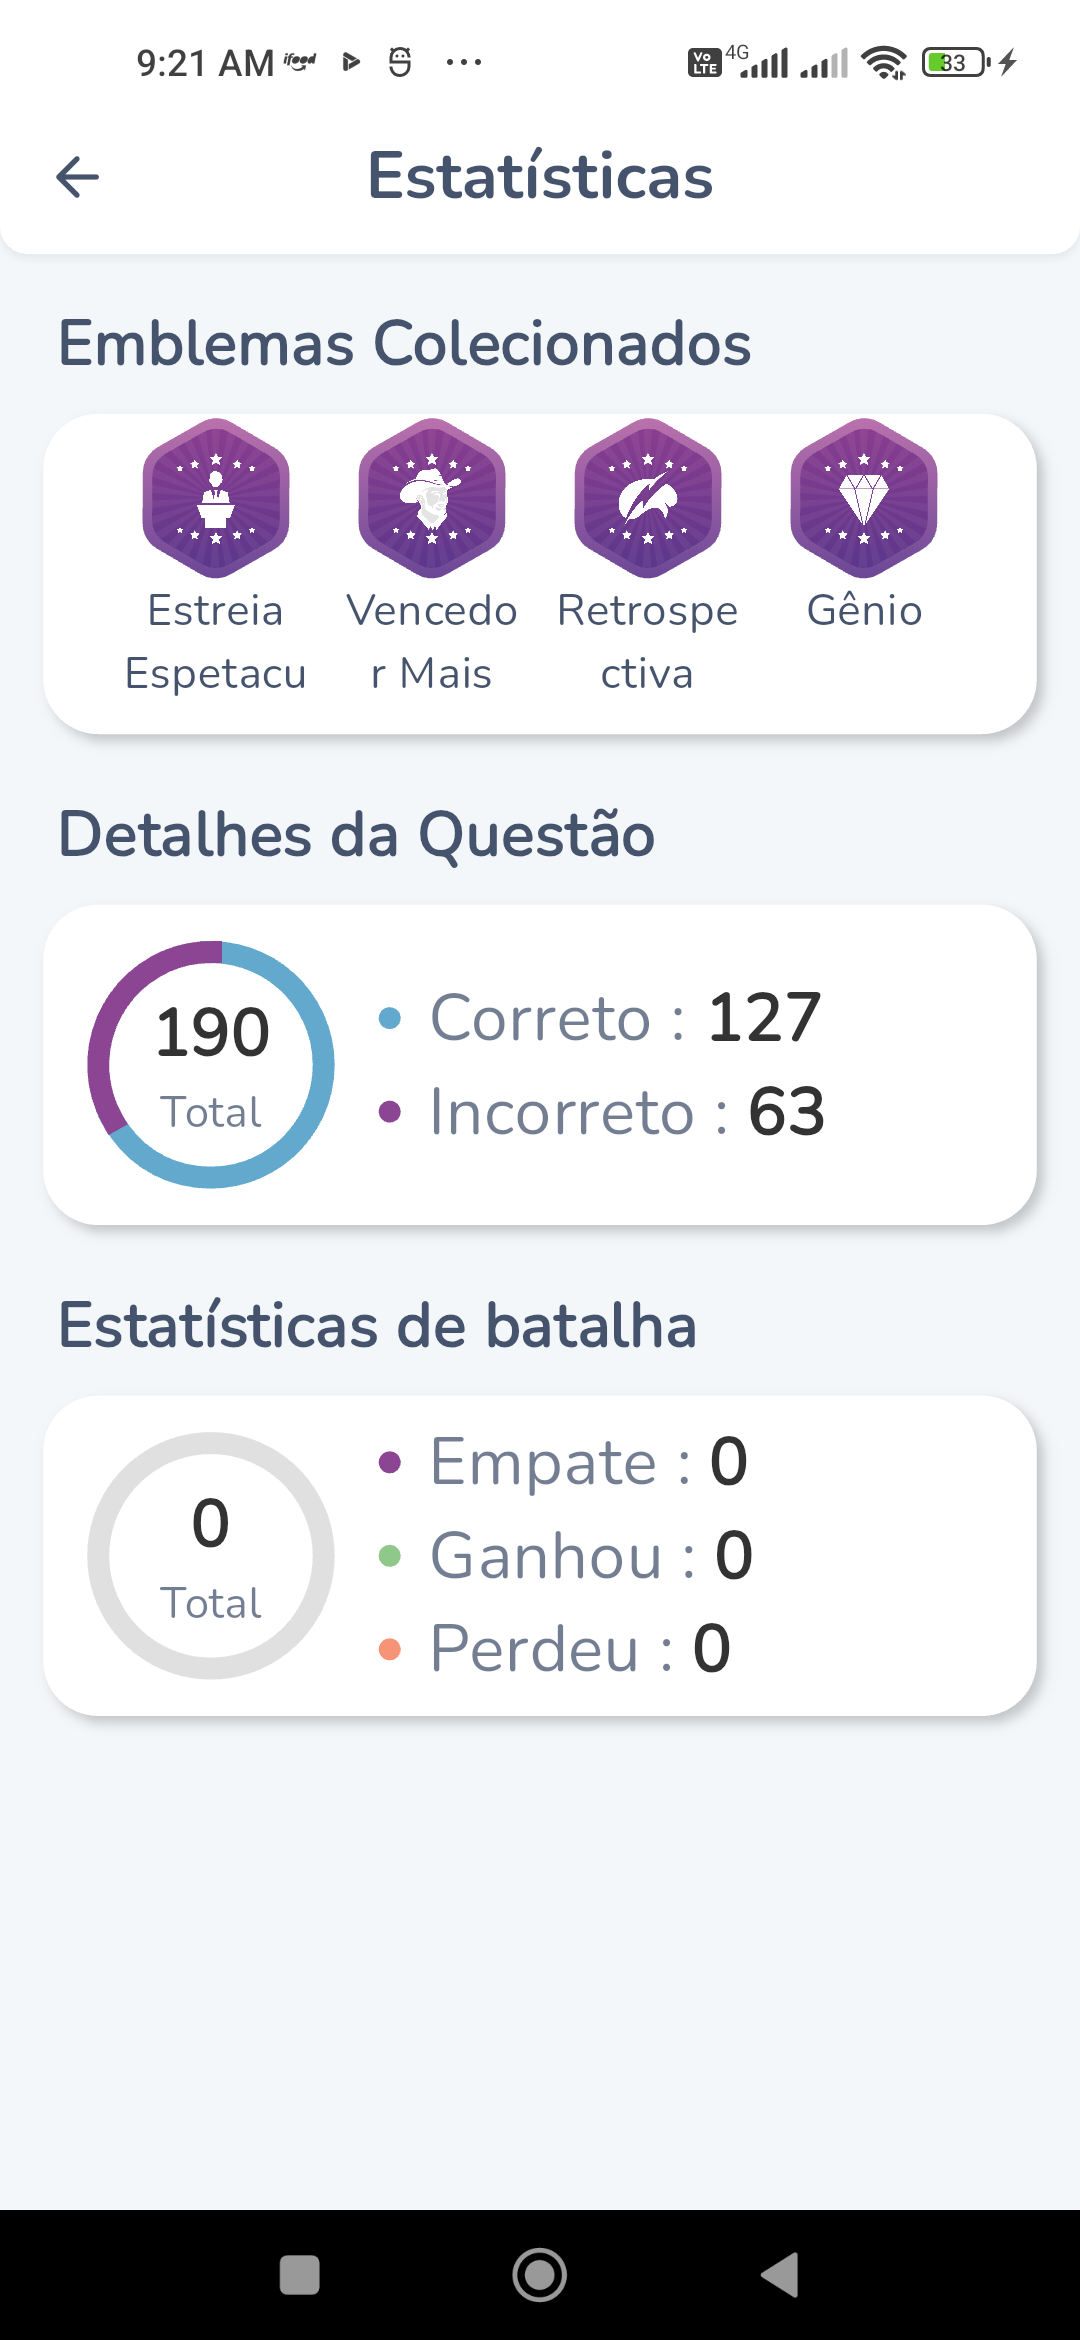Tap the Perdeu battle stat
Image resolution: width=1080 pixels, height=2340 pixels.
click(580, 1649)
